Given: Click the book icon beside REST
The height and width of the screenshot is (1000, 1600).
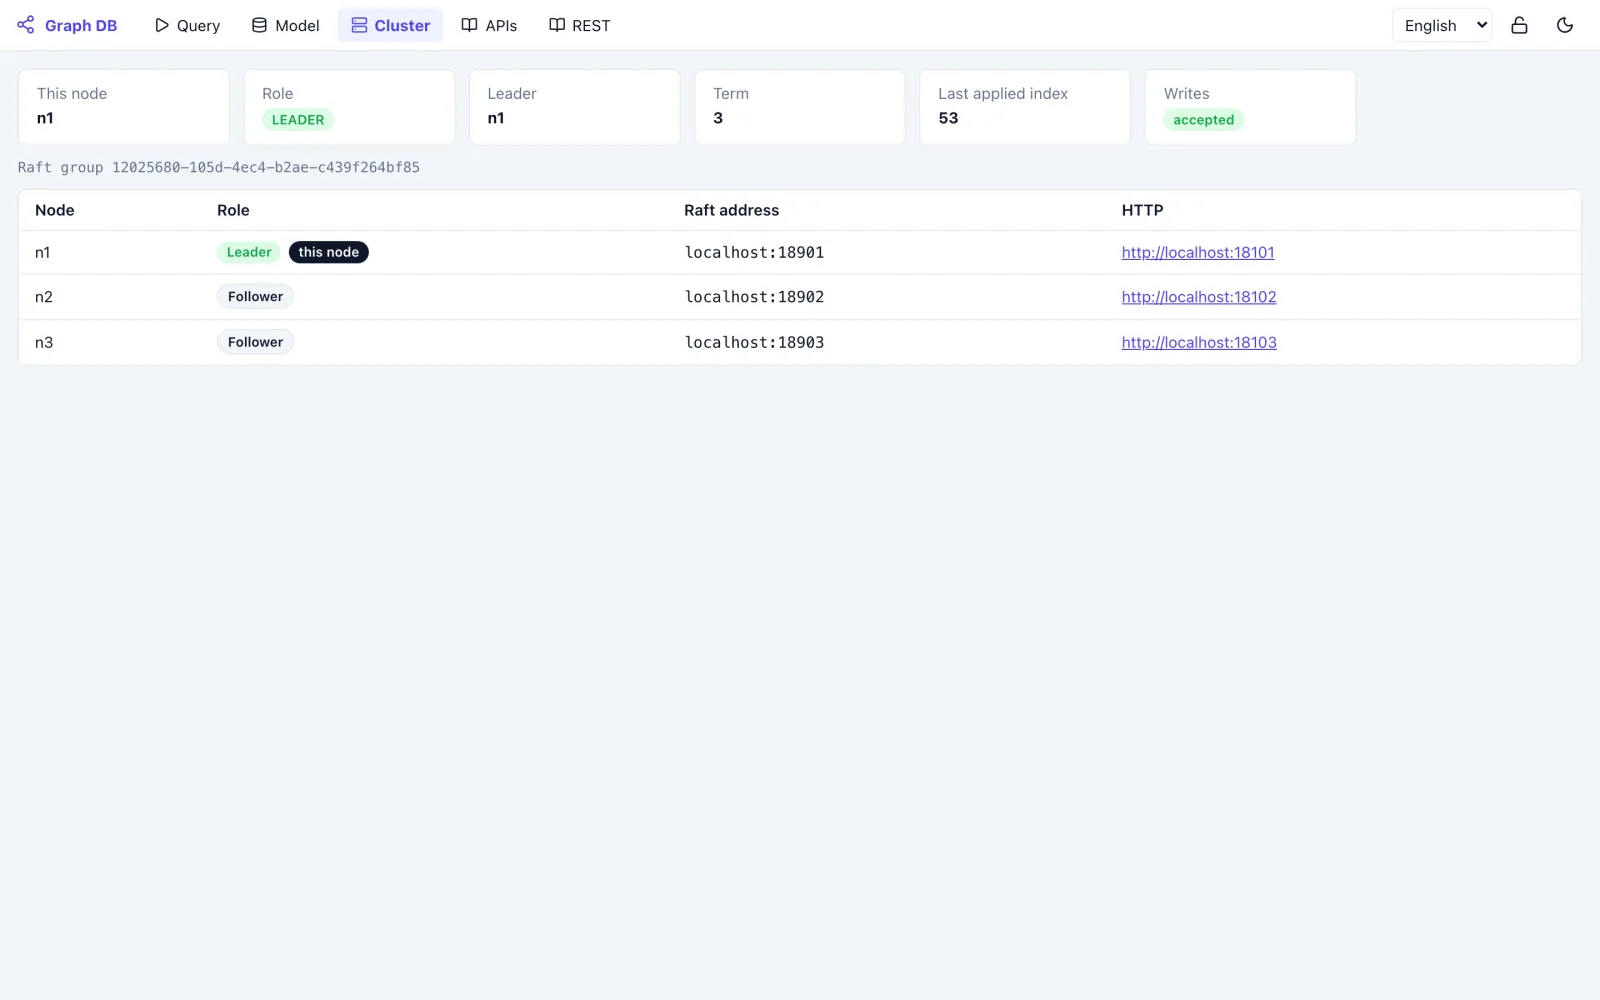Looking at the screenshot, I should [557, 25].
